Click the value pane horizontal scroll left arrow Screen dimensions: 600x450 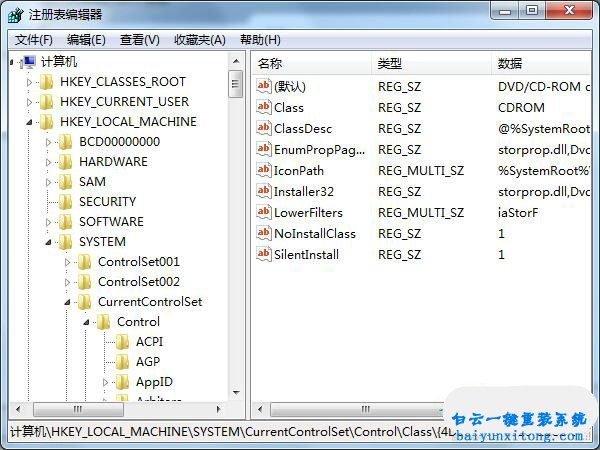pos(260,409)
